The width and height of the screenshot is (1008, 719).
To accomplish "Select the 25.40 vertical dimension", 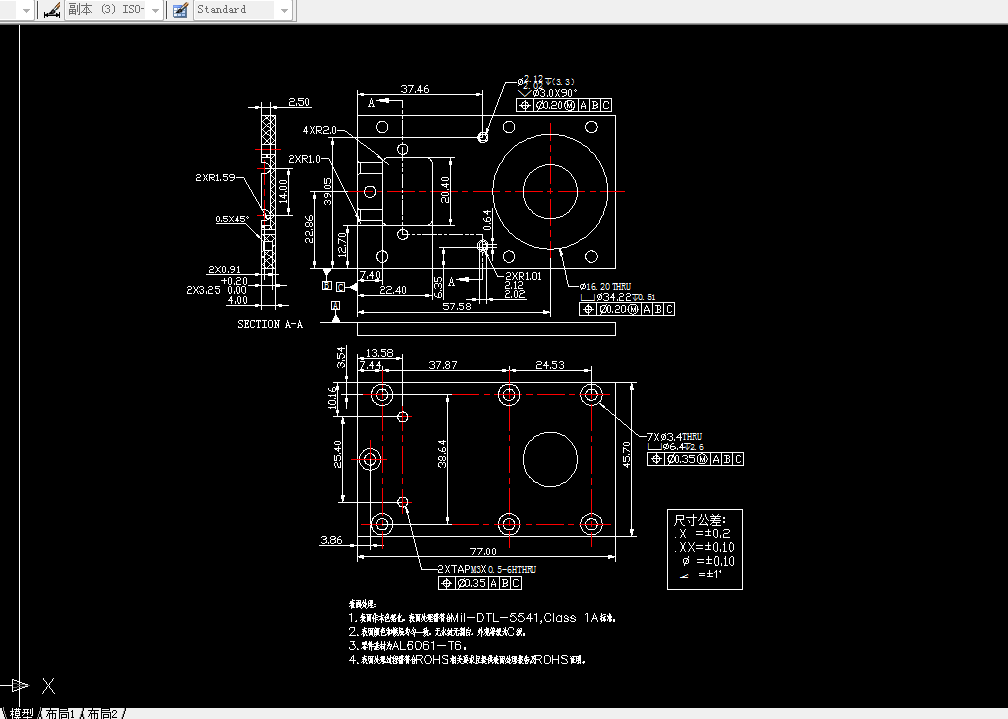I will 338,454.
